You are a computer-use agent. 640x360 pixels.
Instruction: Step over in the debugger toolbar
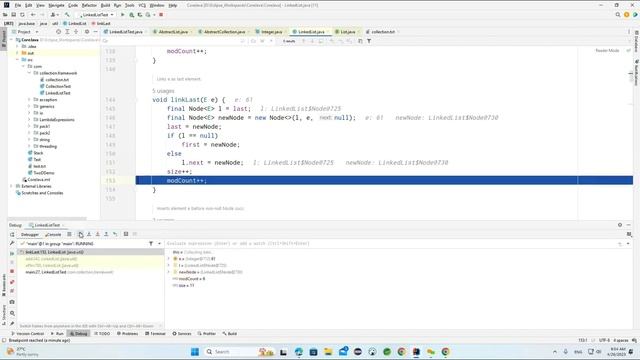[x=80, y=234]
